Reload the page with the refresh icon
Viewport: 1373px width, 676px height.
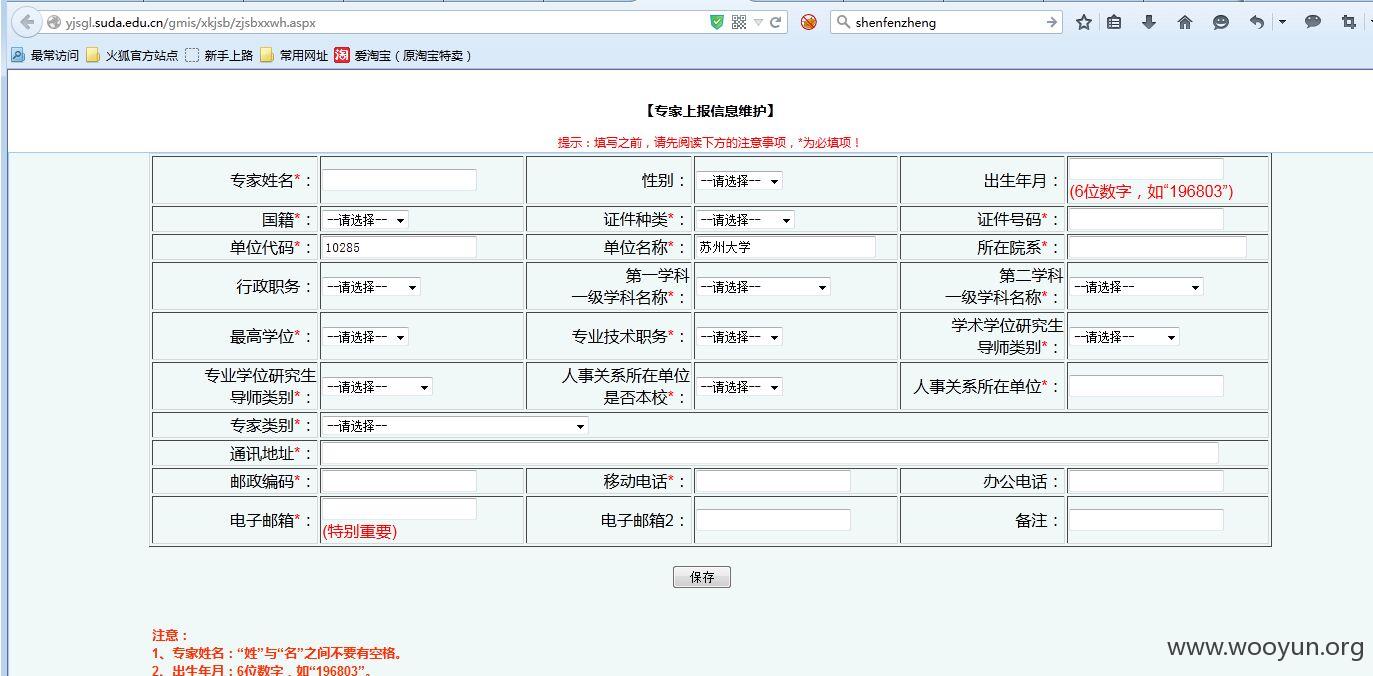click(x=775, y=22)
